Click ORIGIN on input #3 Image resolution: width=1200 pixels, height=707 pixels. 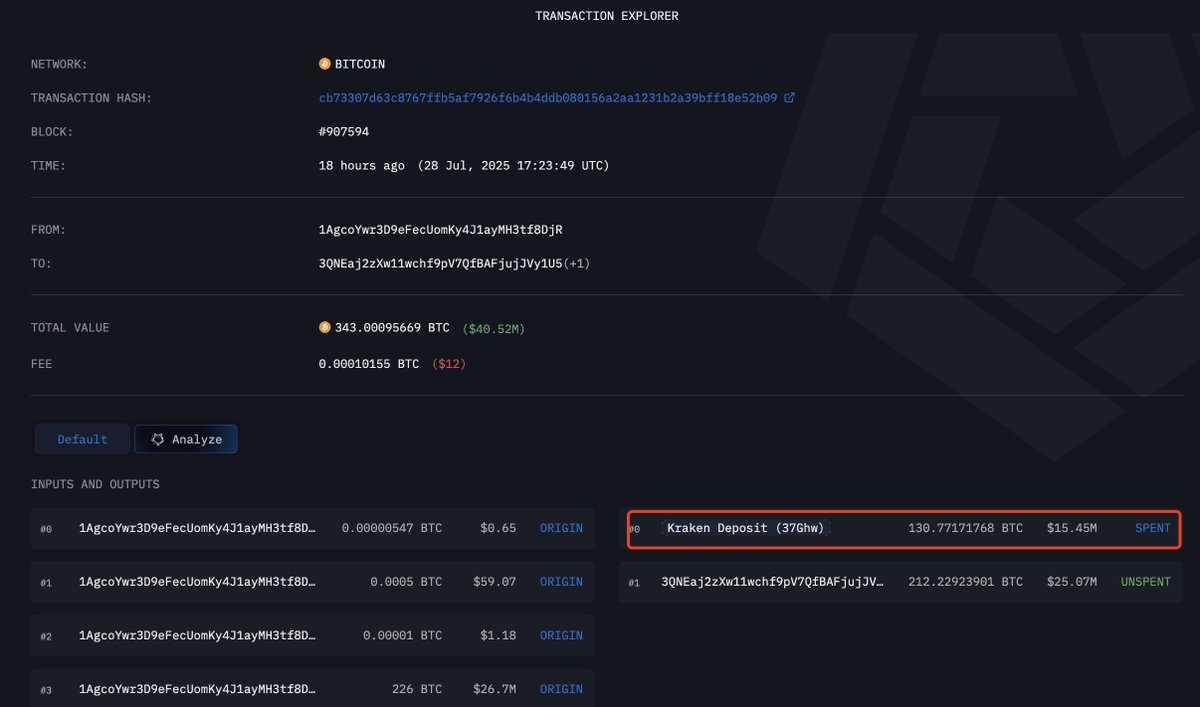[x=561, y=688]
